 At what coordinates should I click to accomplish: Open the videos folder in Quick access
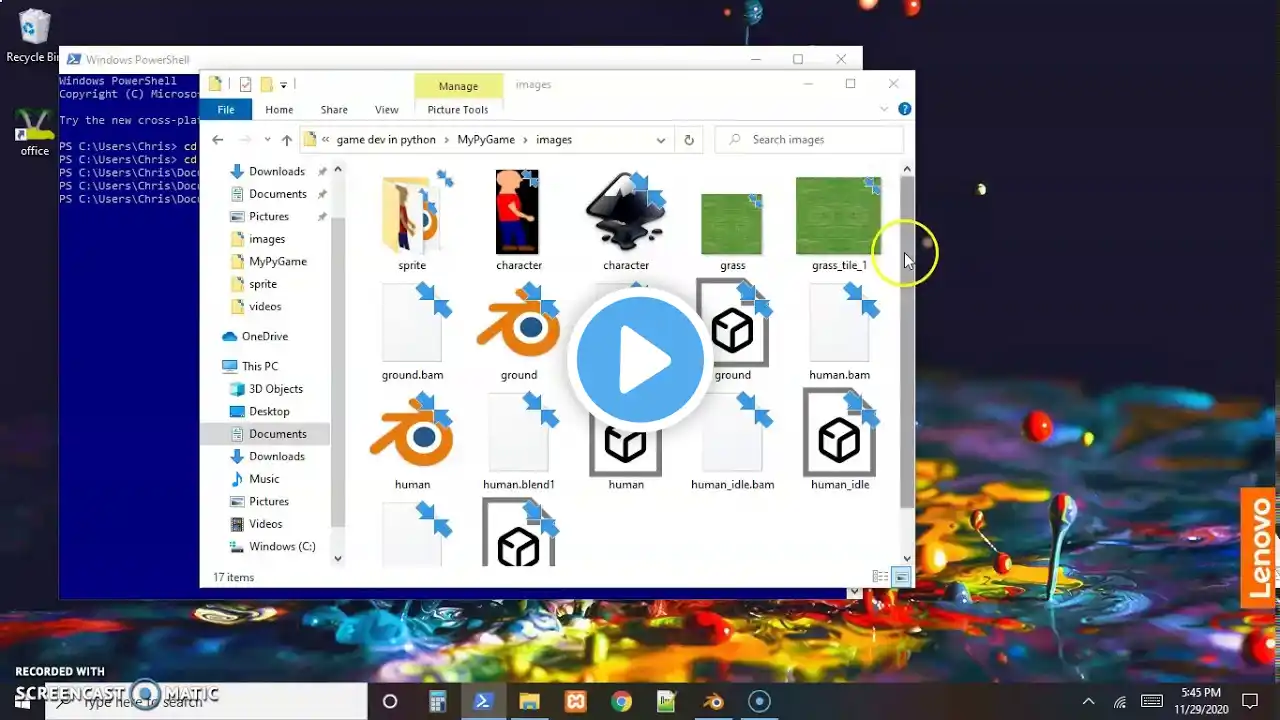265,306
